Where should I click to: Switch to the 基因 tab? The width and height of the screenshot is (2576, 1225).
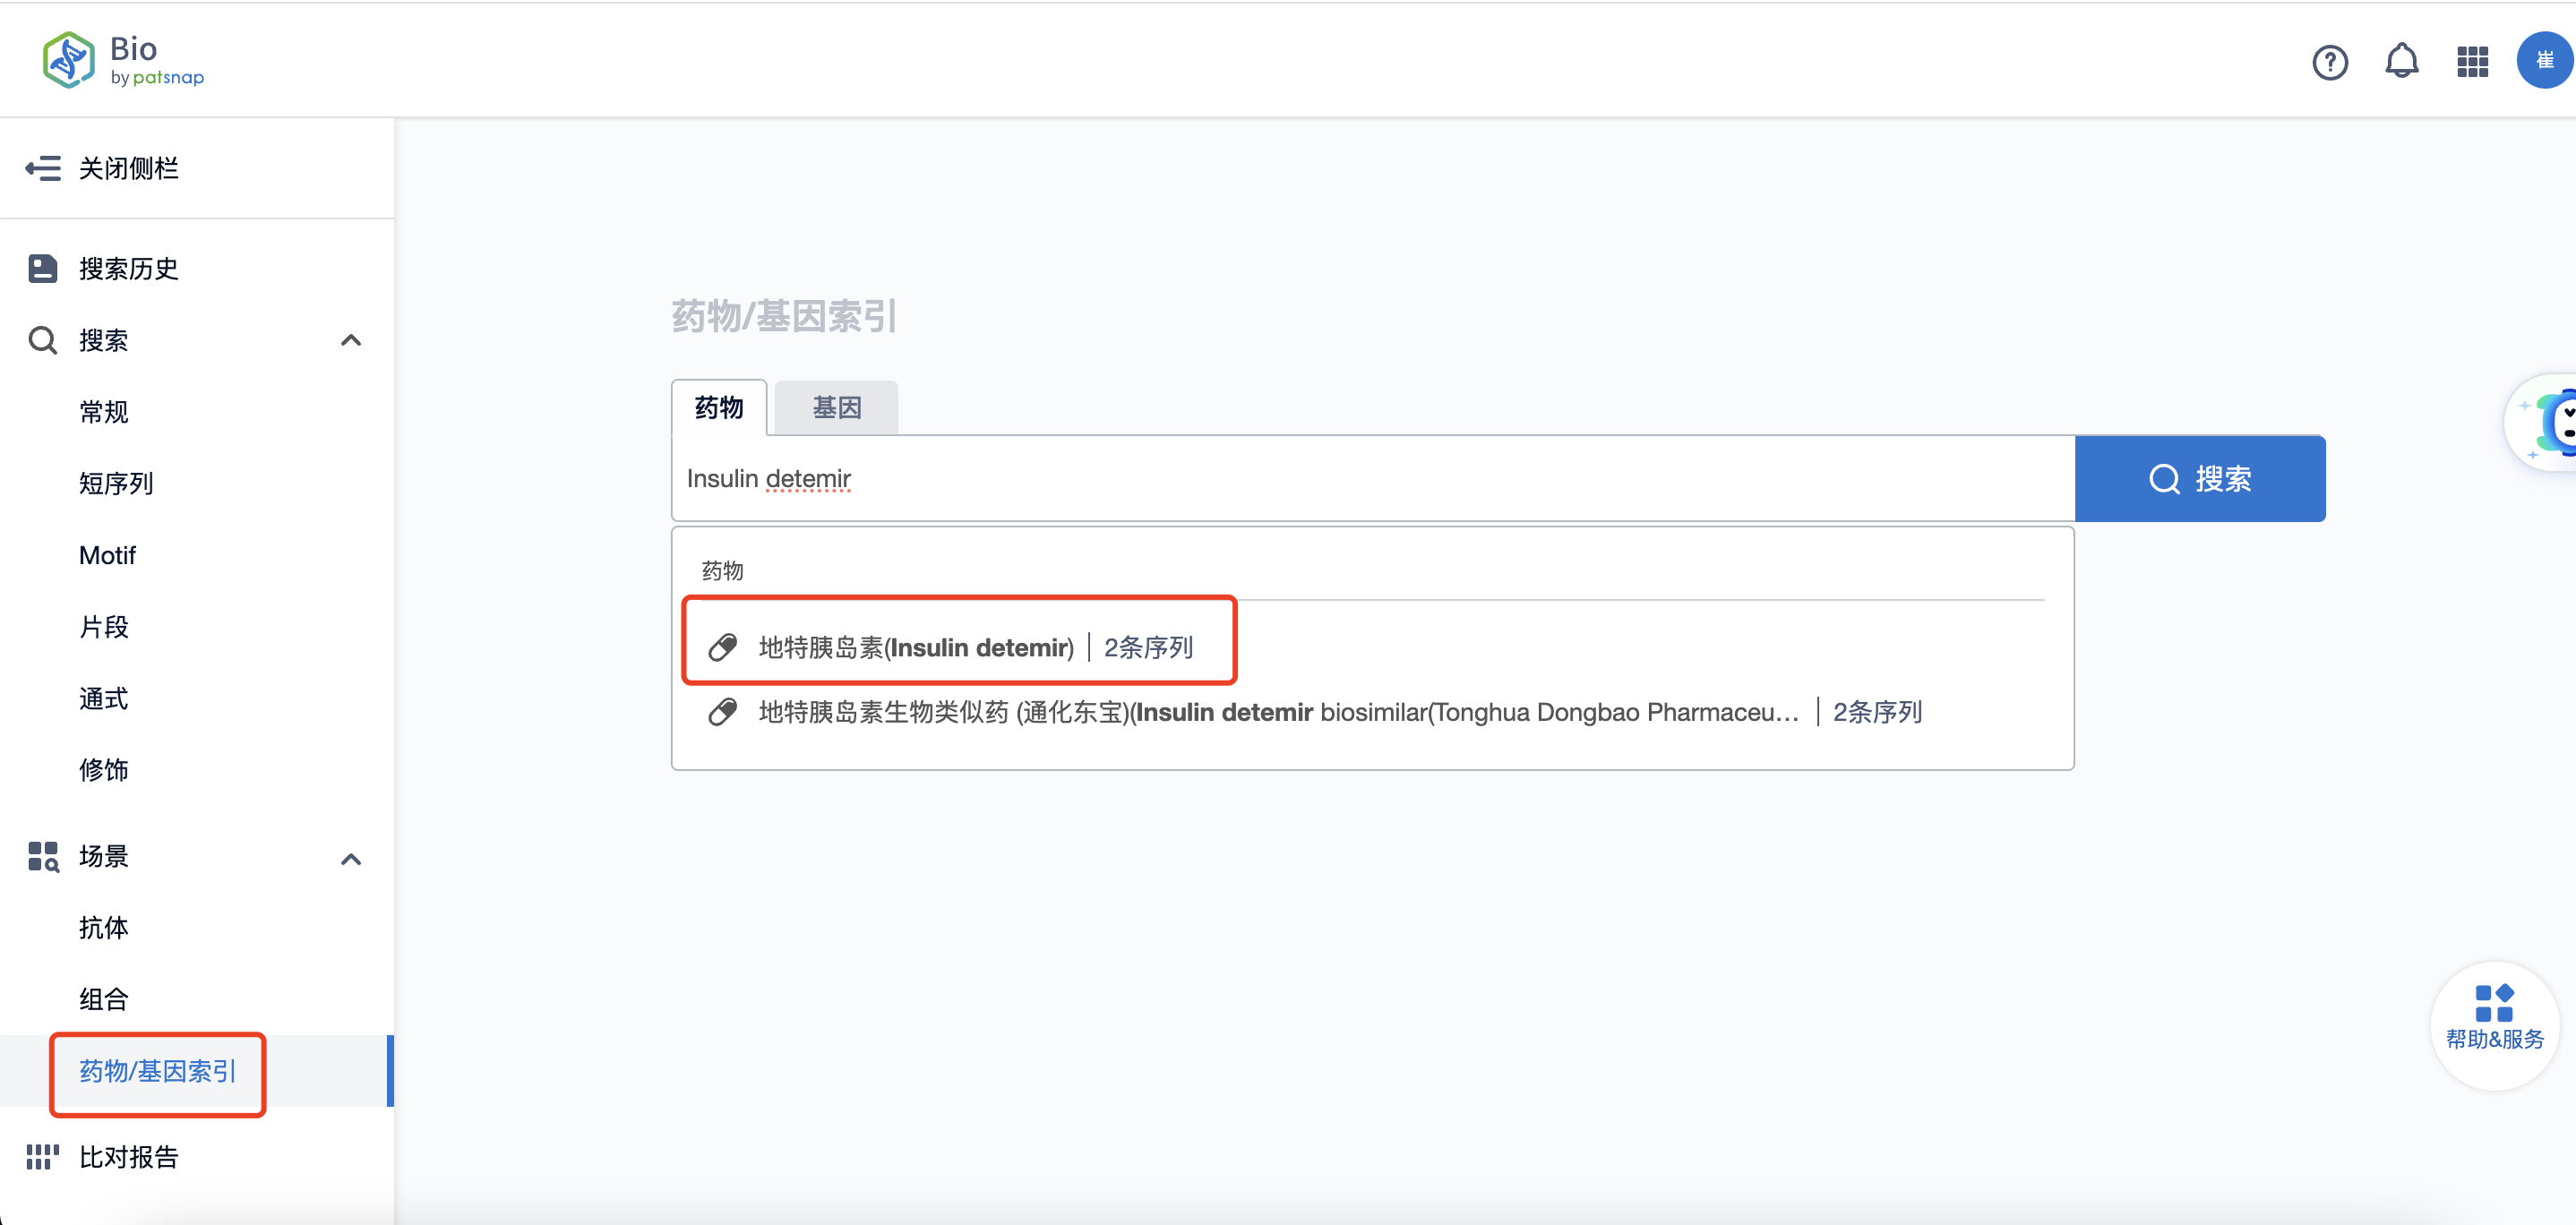pyautogui.click(x=836, y=408)
